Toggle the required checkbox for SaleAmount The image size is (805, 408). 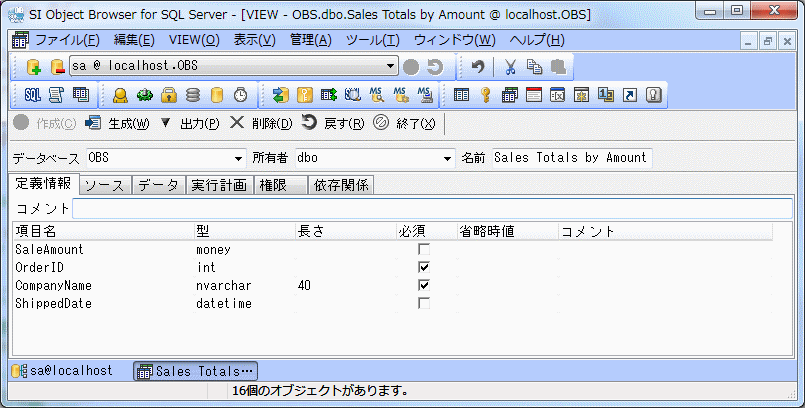(x=424, y=249)
